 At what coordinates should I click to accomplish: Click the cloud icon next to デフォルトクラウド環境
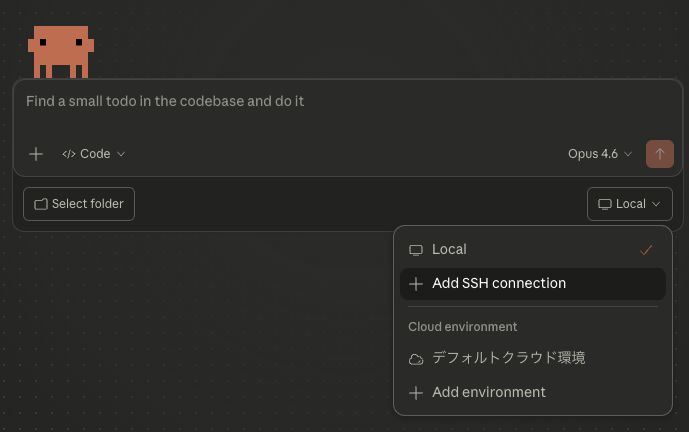[416, 359]
